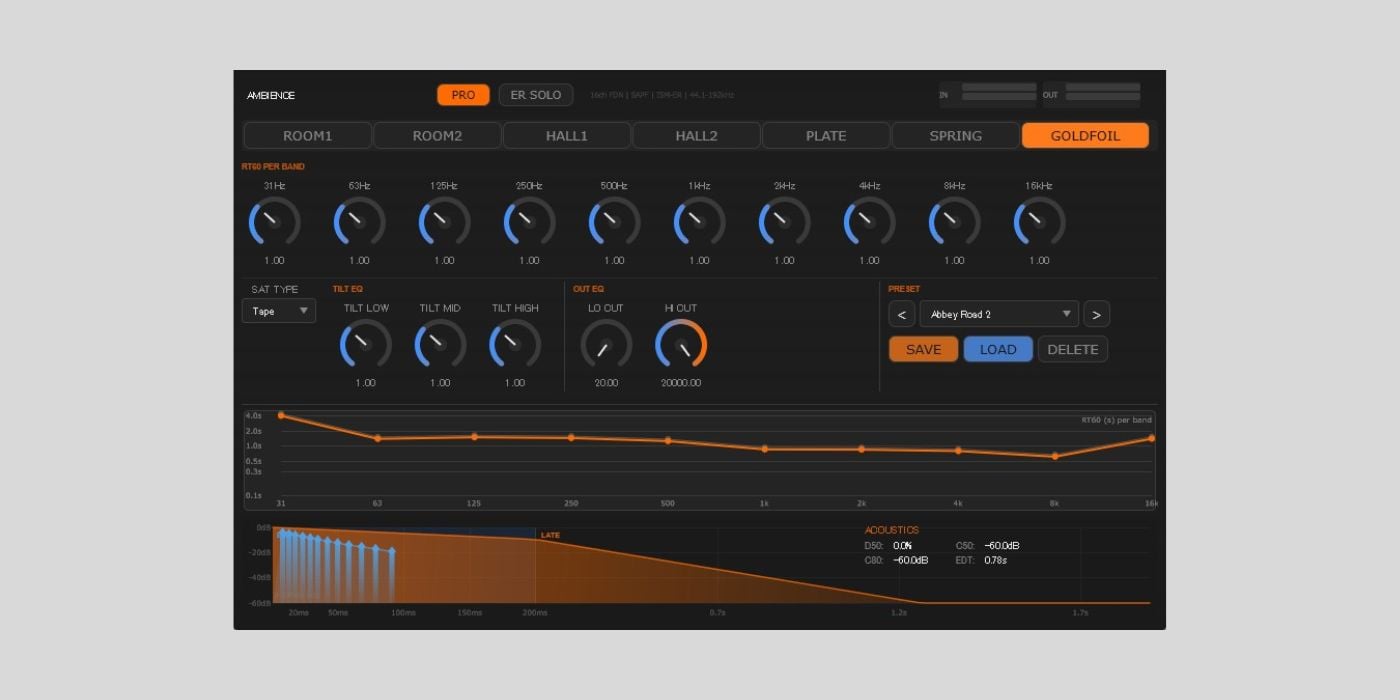
Task: Click the 31Hz RT60 knob
Action: (274, 221)
